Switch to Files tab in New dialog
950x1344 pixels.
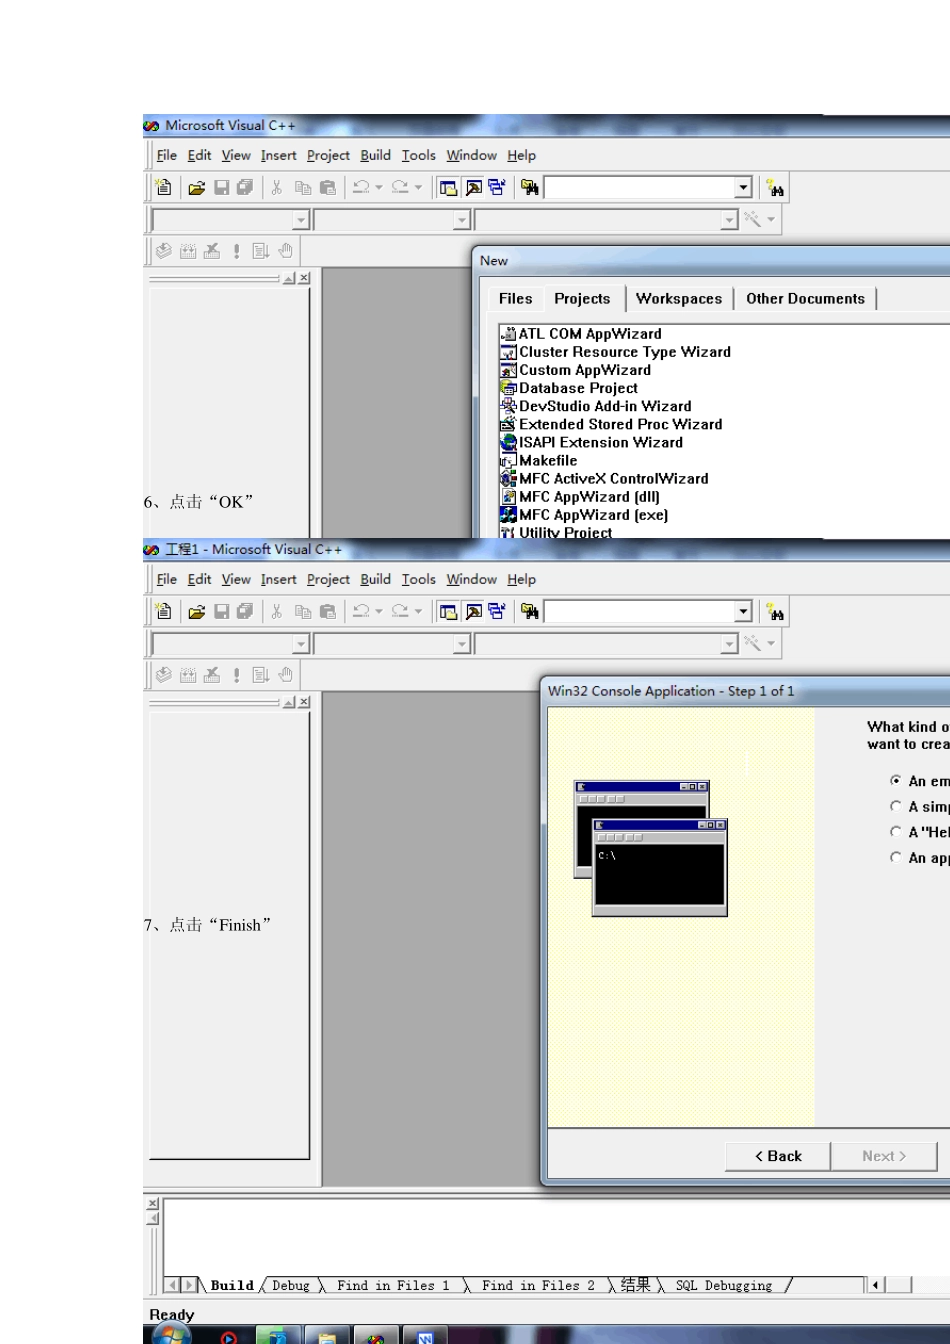[x=516, y=298]
